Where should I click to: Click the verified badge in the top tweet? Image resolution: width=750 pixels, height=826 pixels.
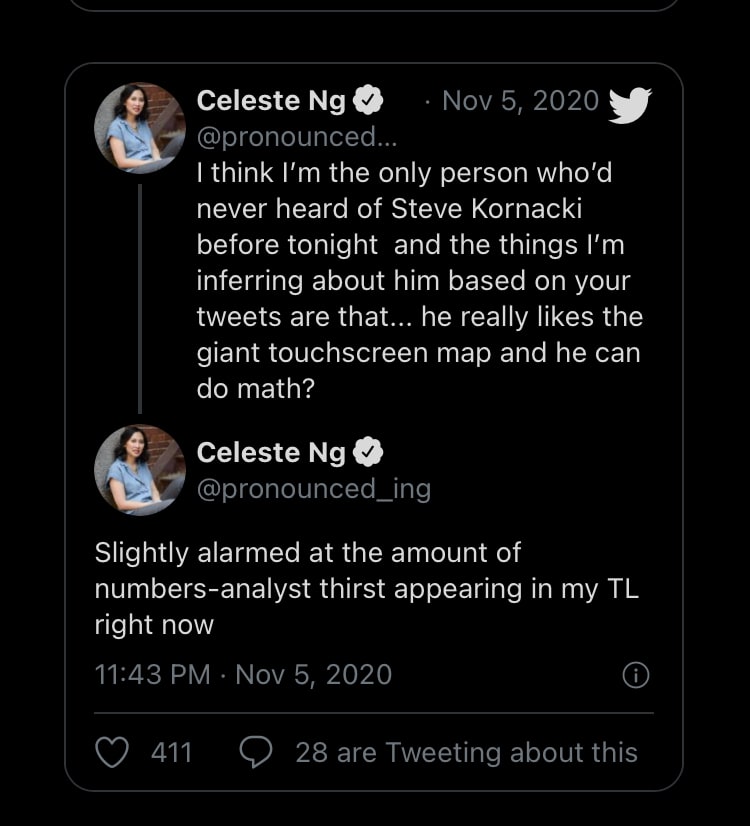coord(370,101)
